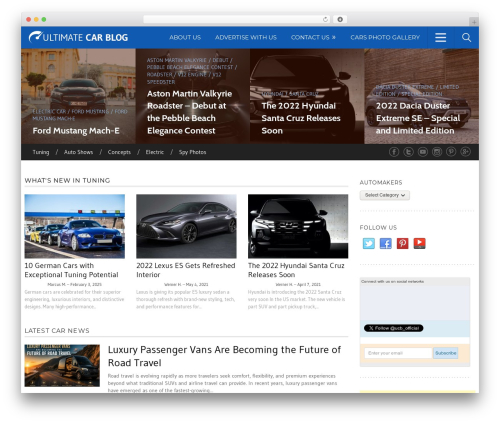500x423 pixels.
Task: Open 10 German Cars tuning article title
Action: pyautogui.click(x=71, y=270)
